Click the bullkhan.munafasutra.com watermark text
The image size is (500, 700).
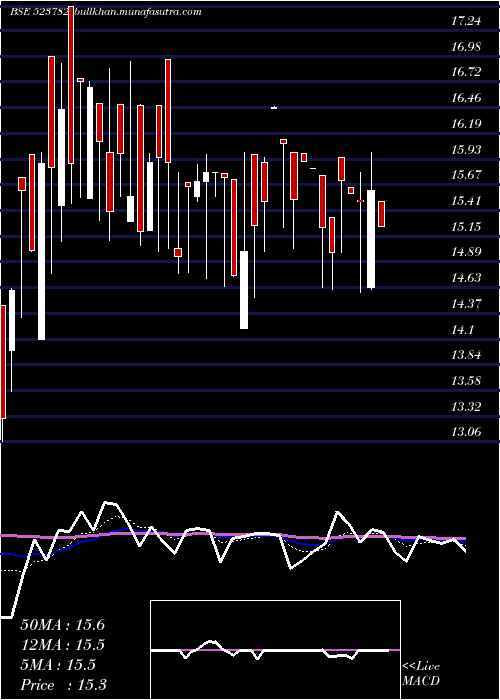click(x=136, y=12)
